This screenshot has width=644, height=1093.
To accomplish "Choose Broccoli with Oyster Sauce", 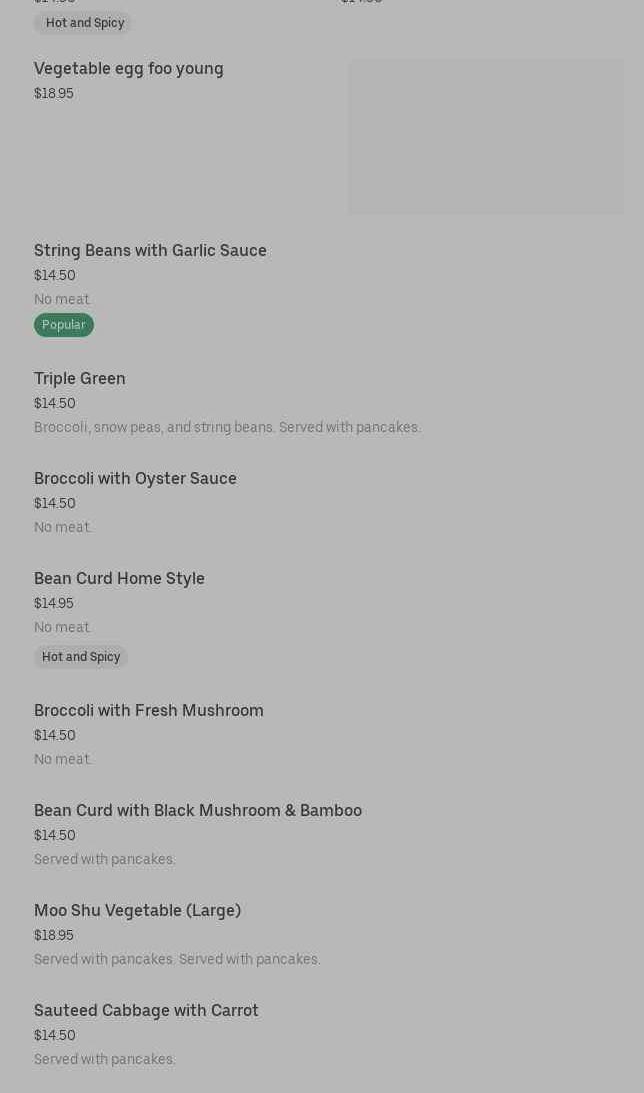I will (x=135, y=478).
